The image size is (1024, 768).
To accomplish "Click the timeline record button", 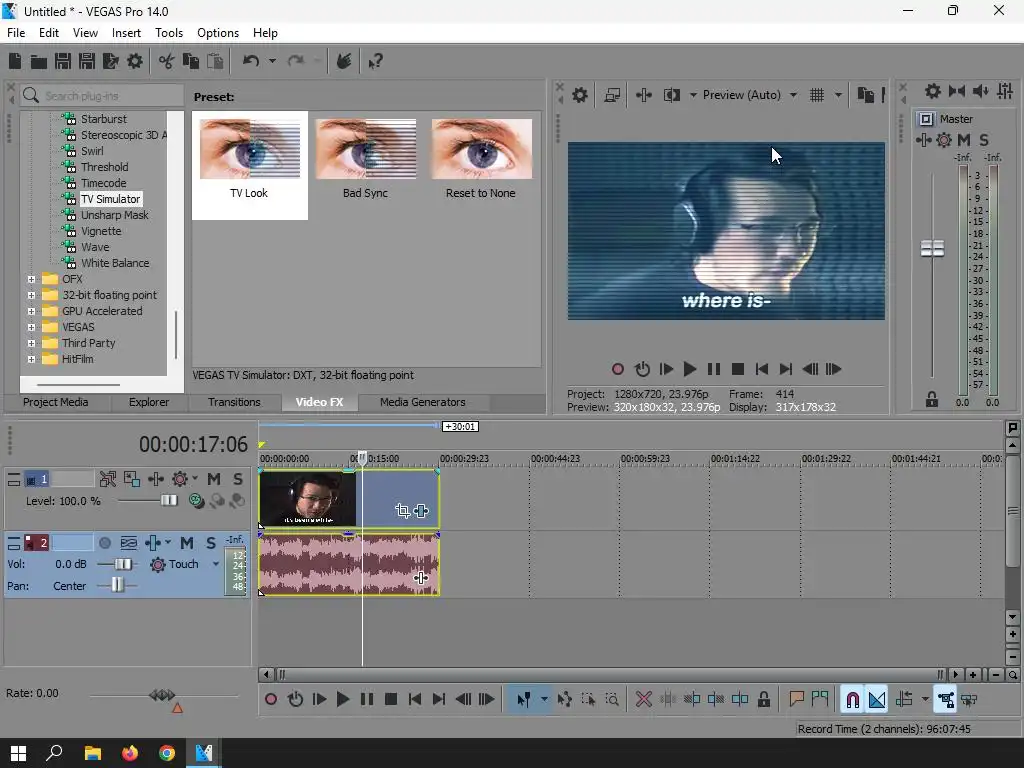I will click(x=270, y=699).
